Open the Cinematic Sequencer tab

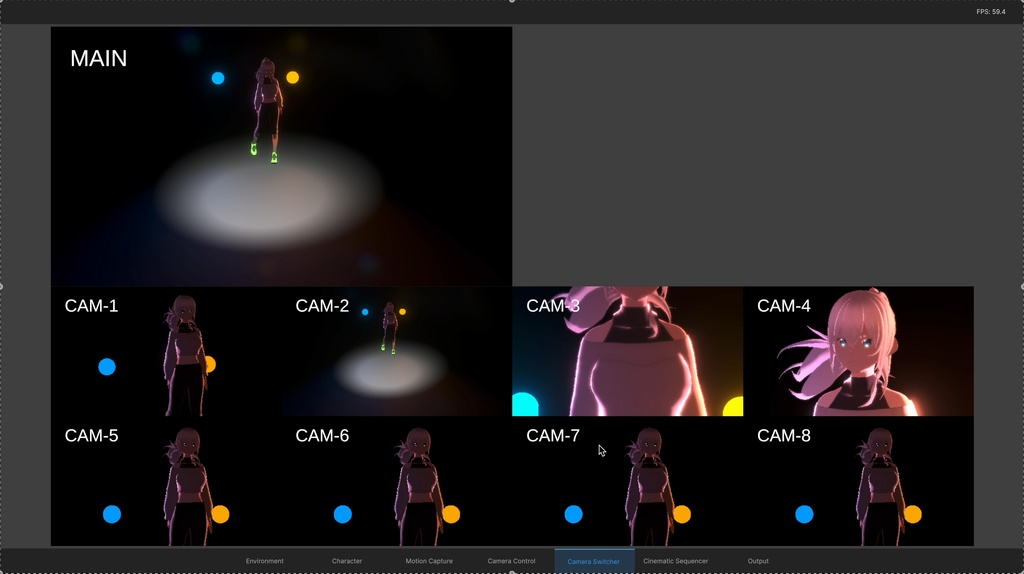[x=675, y=561]
